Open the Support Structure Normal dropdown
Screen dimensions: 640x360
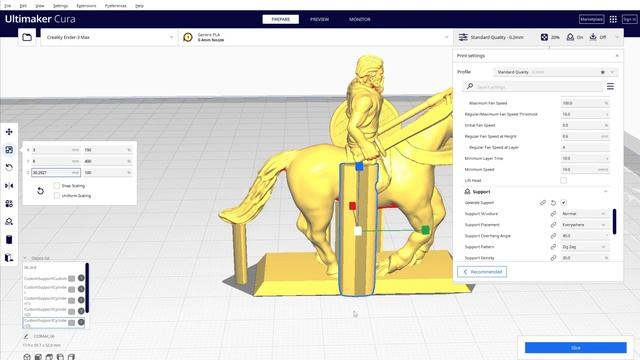pos(584,213)
